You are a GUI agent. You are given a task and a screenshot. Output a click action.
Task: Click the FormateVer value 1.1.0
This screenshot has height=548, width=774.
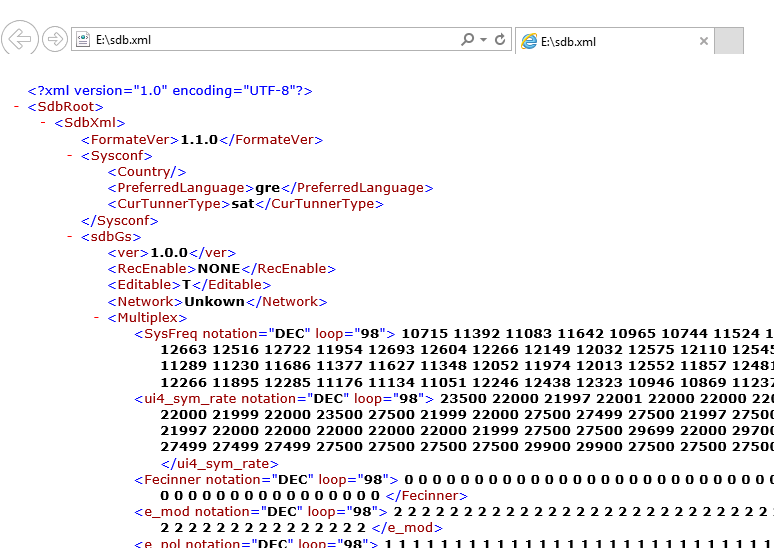199,140
